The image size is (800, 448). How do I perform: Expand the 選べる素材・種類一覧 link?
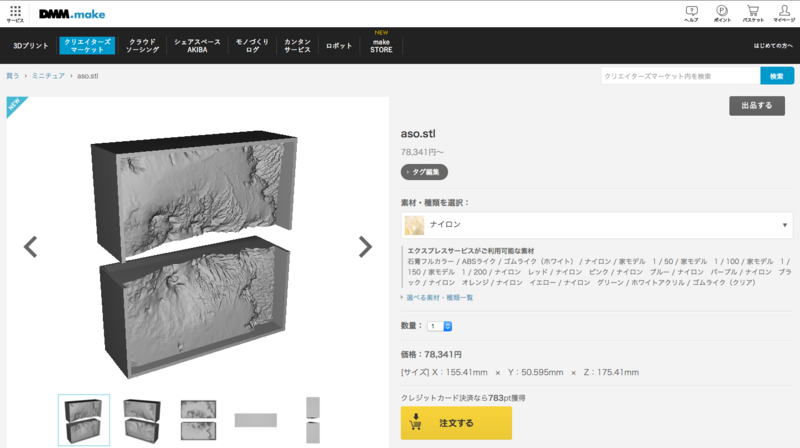pos(439,297)
